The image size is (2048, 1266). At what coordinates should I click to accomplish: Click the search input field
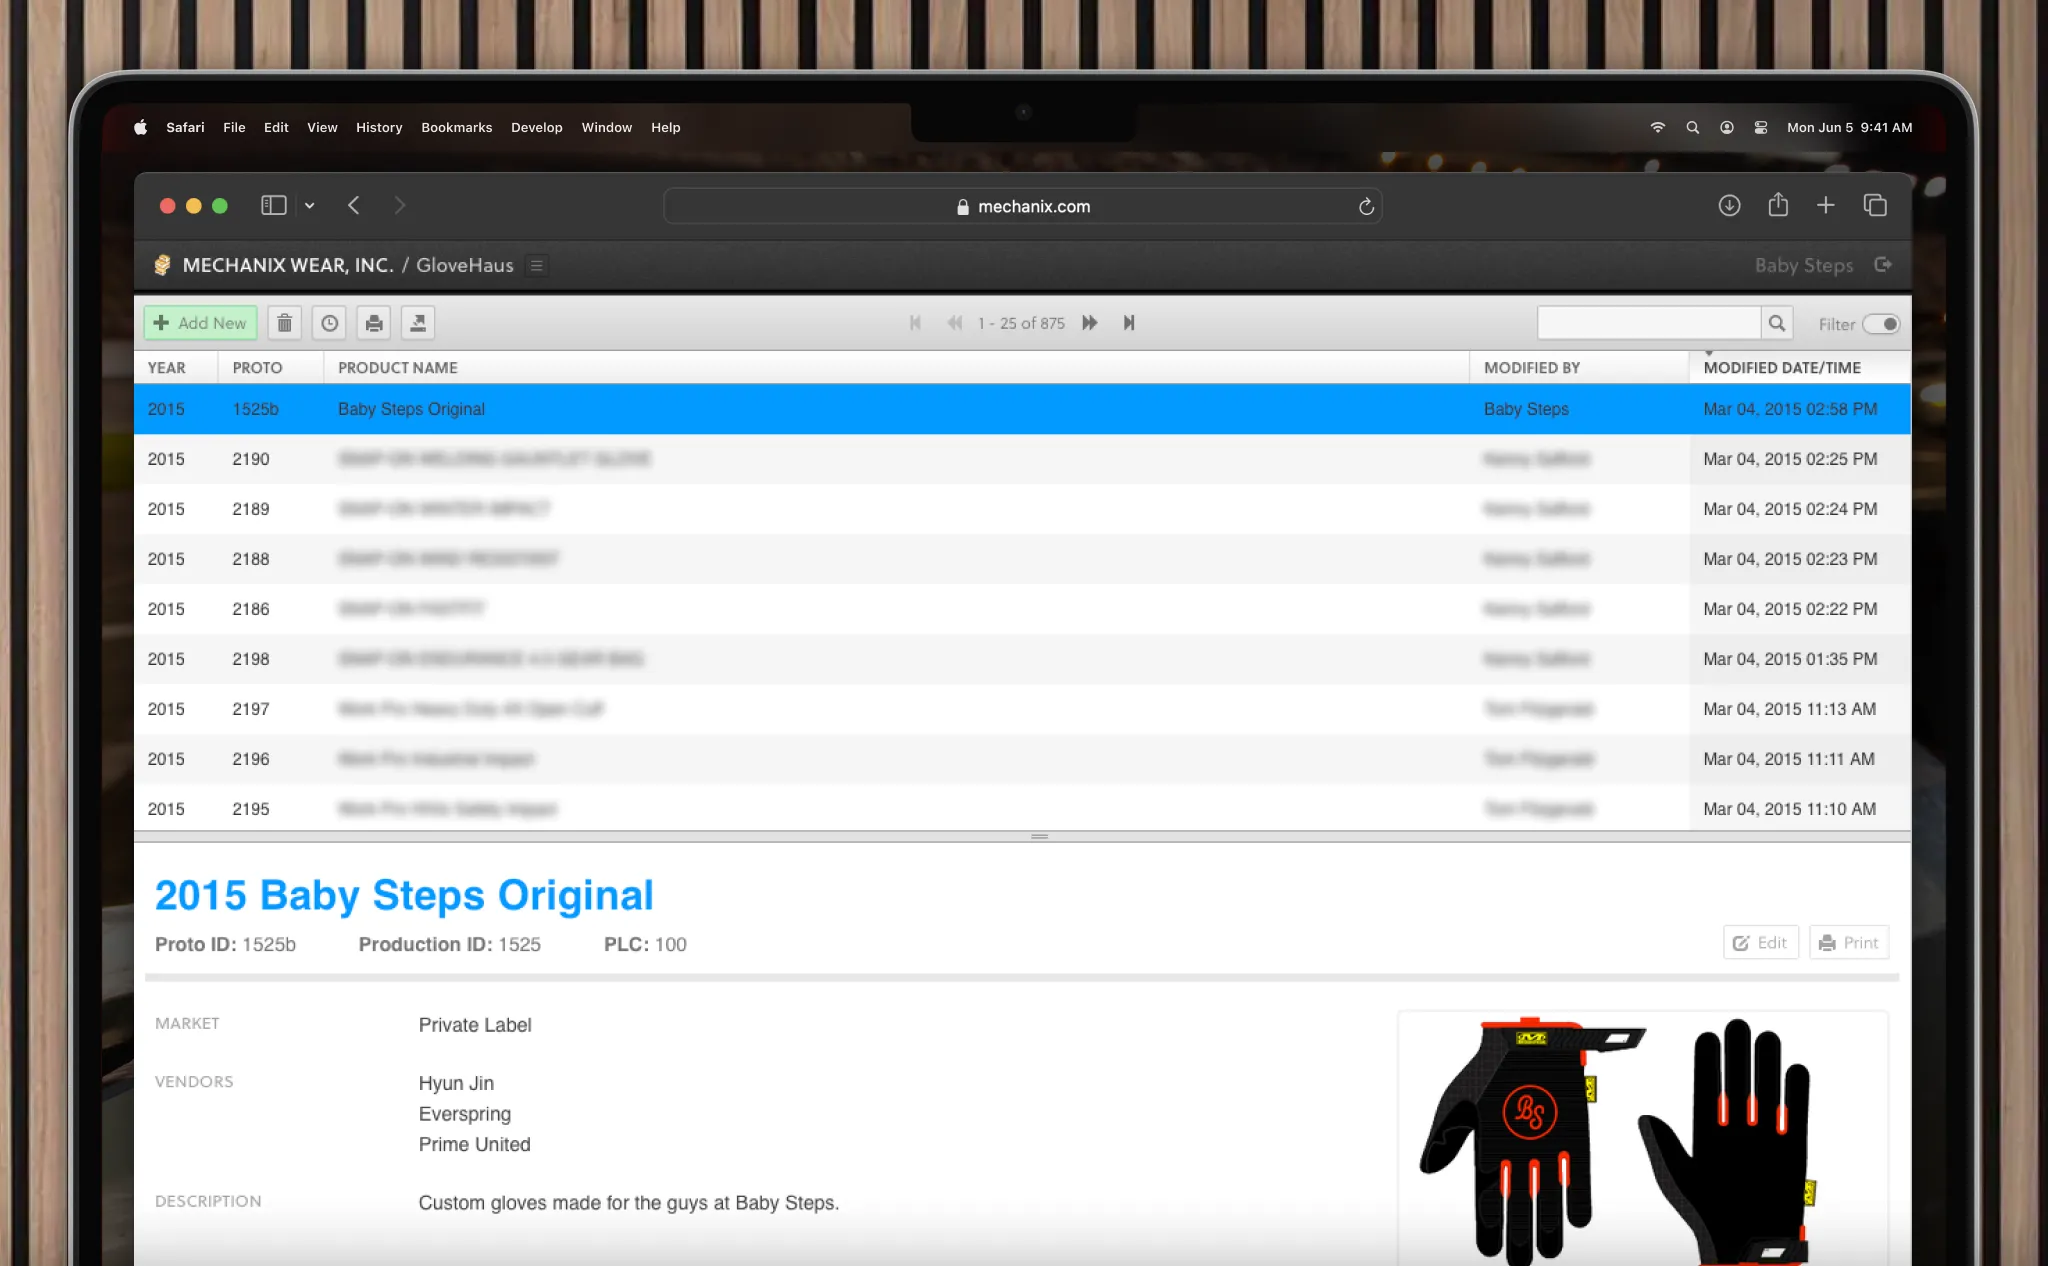click(x=1649, y=323)
